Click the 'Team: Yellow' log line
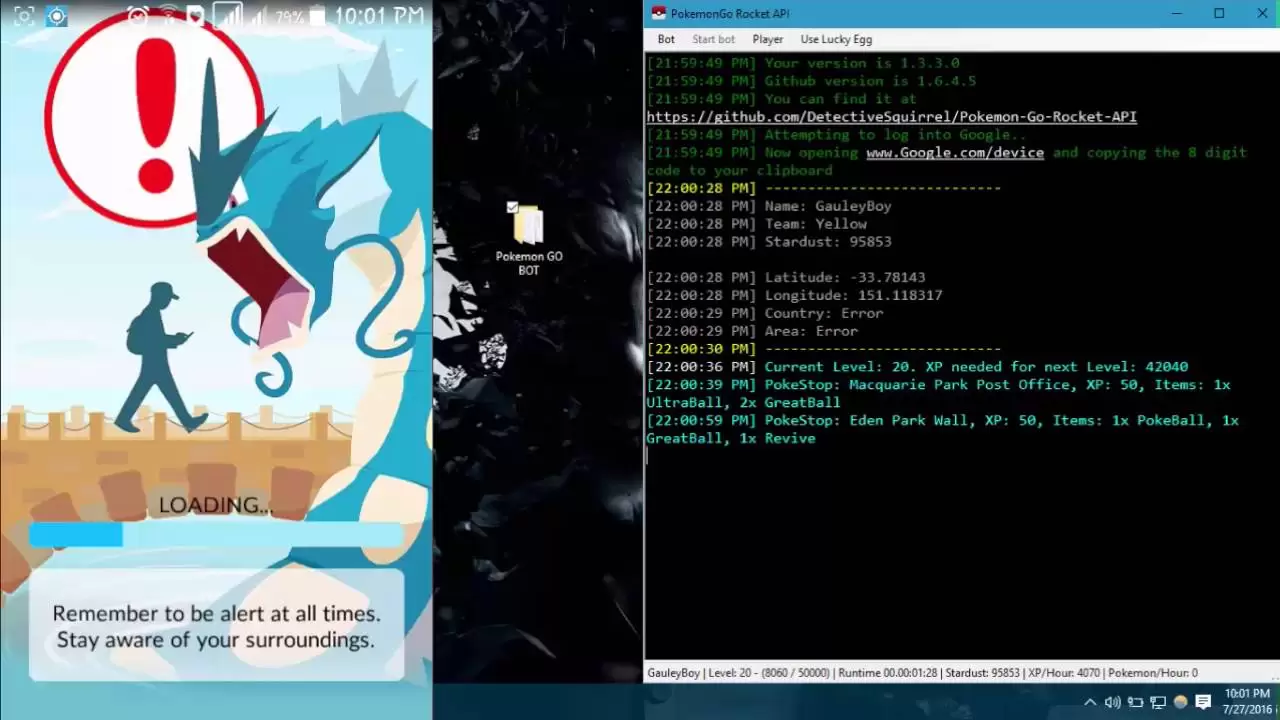This screenshot has width=1280, height=720. tap(757, 224)
